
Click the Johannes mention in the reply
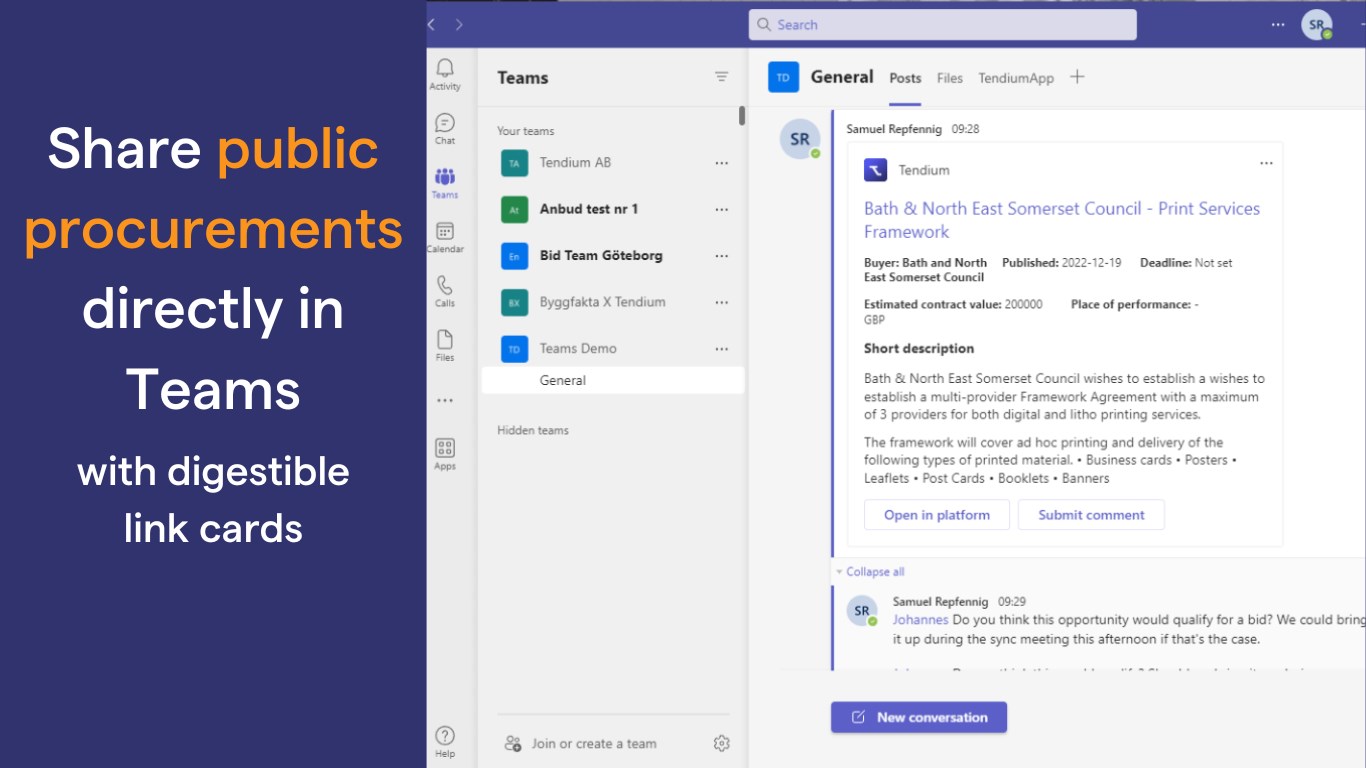pos(921,620)
